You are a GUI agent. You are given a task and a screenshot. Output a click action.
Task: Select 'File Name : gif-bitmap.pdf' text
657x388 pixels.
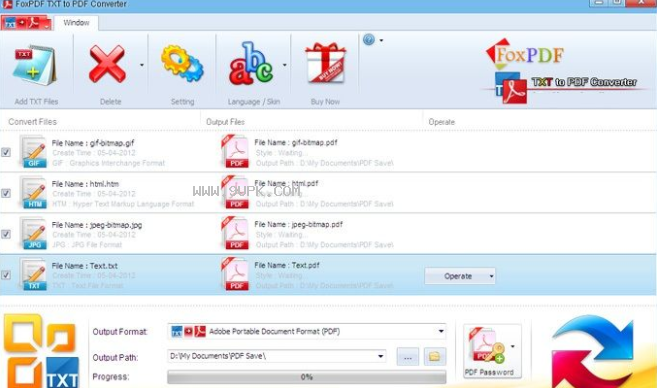point(296,142)
